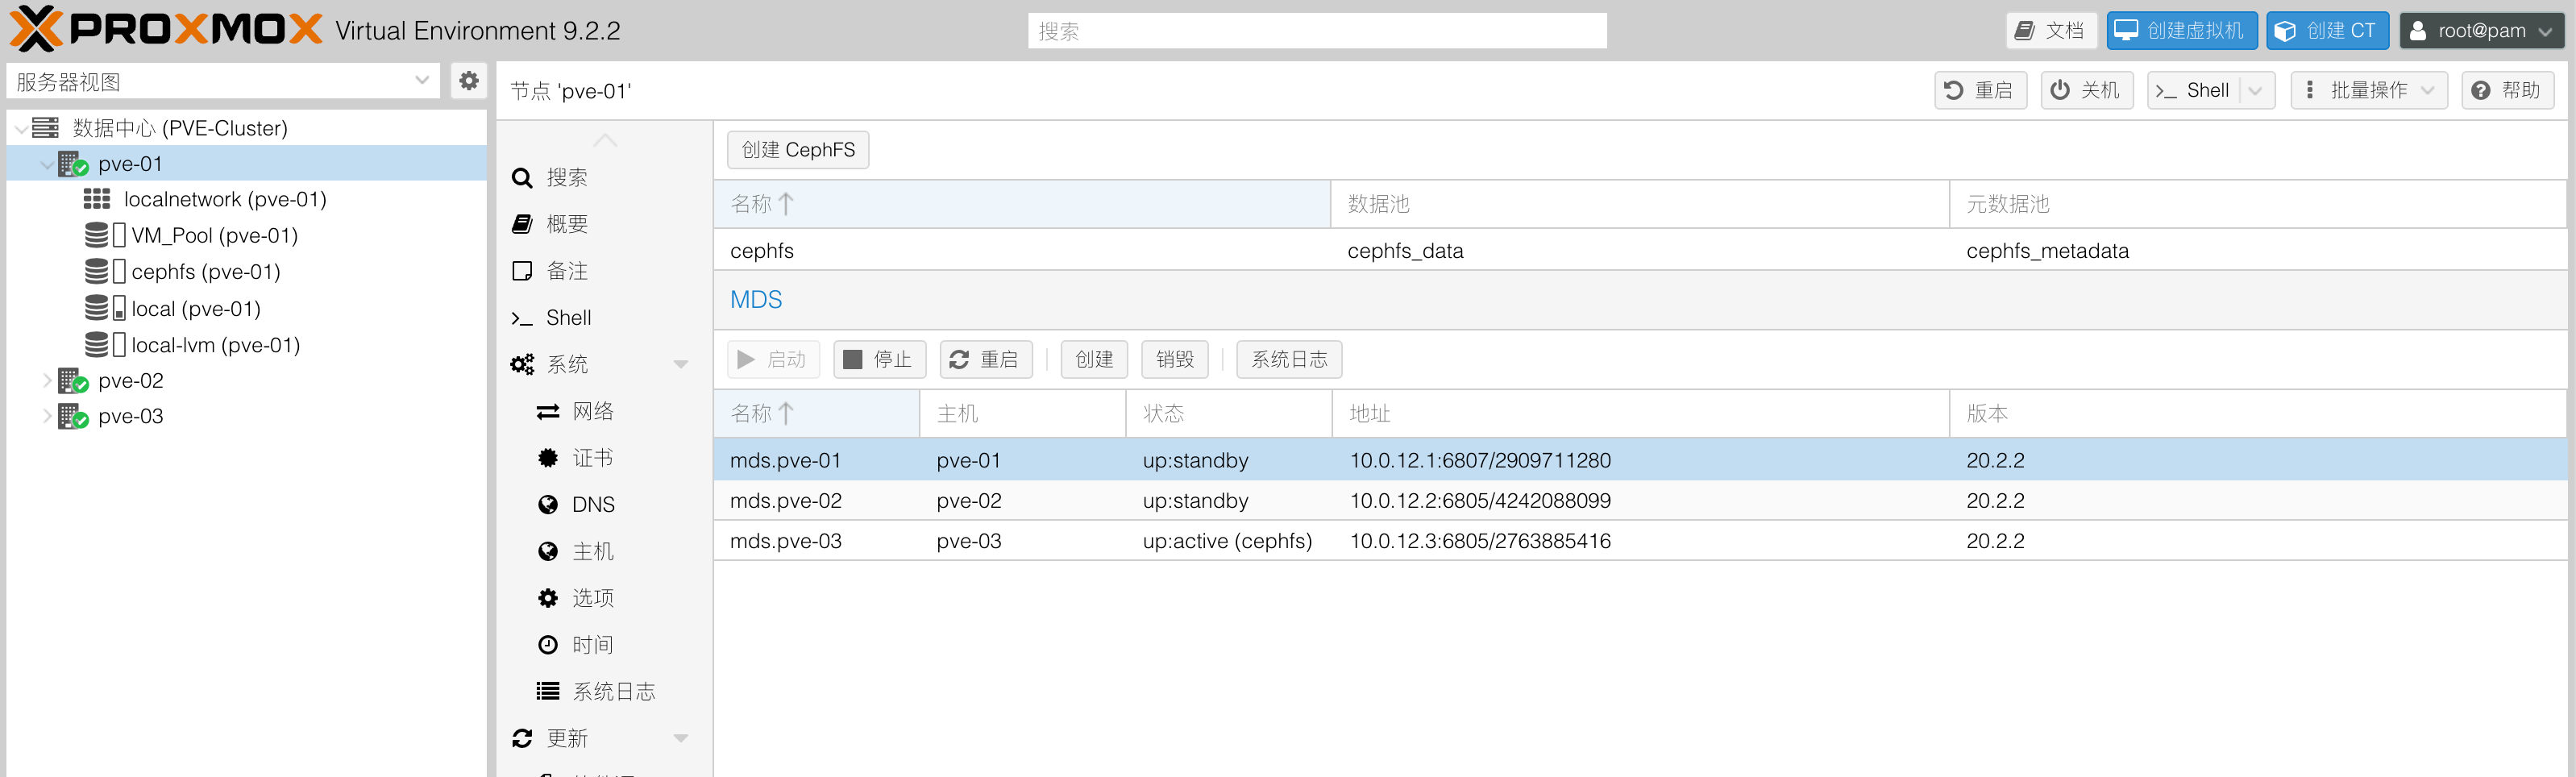The width and height of the screenshot is (2576, 777).
Task: Click the Create VM button
Action: coord(2182,30)
